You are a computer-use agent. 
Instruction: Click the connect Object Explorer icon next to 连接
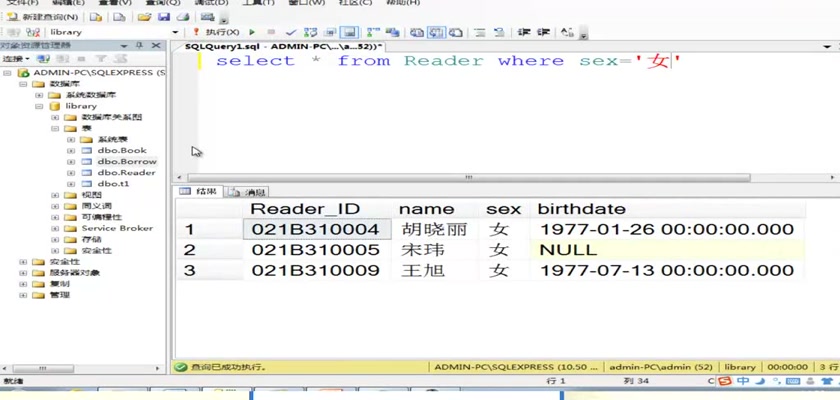coord(43,58)
